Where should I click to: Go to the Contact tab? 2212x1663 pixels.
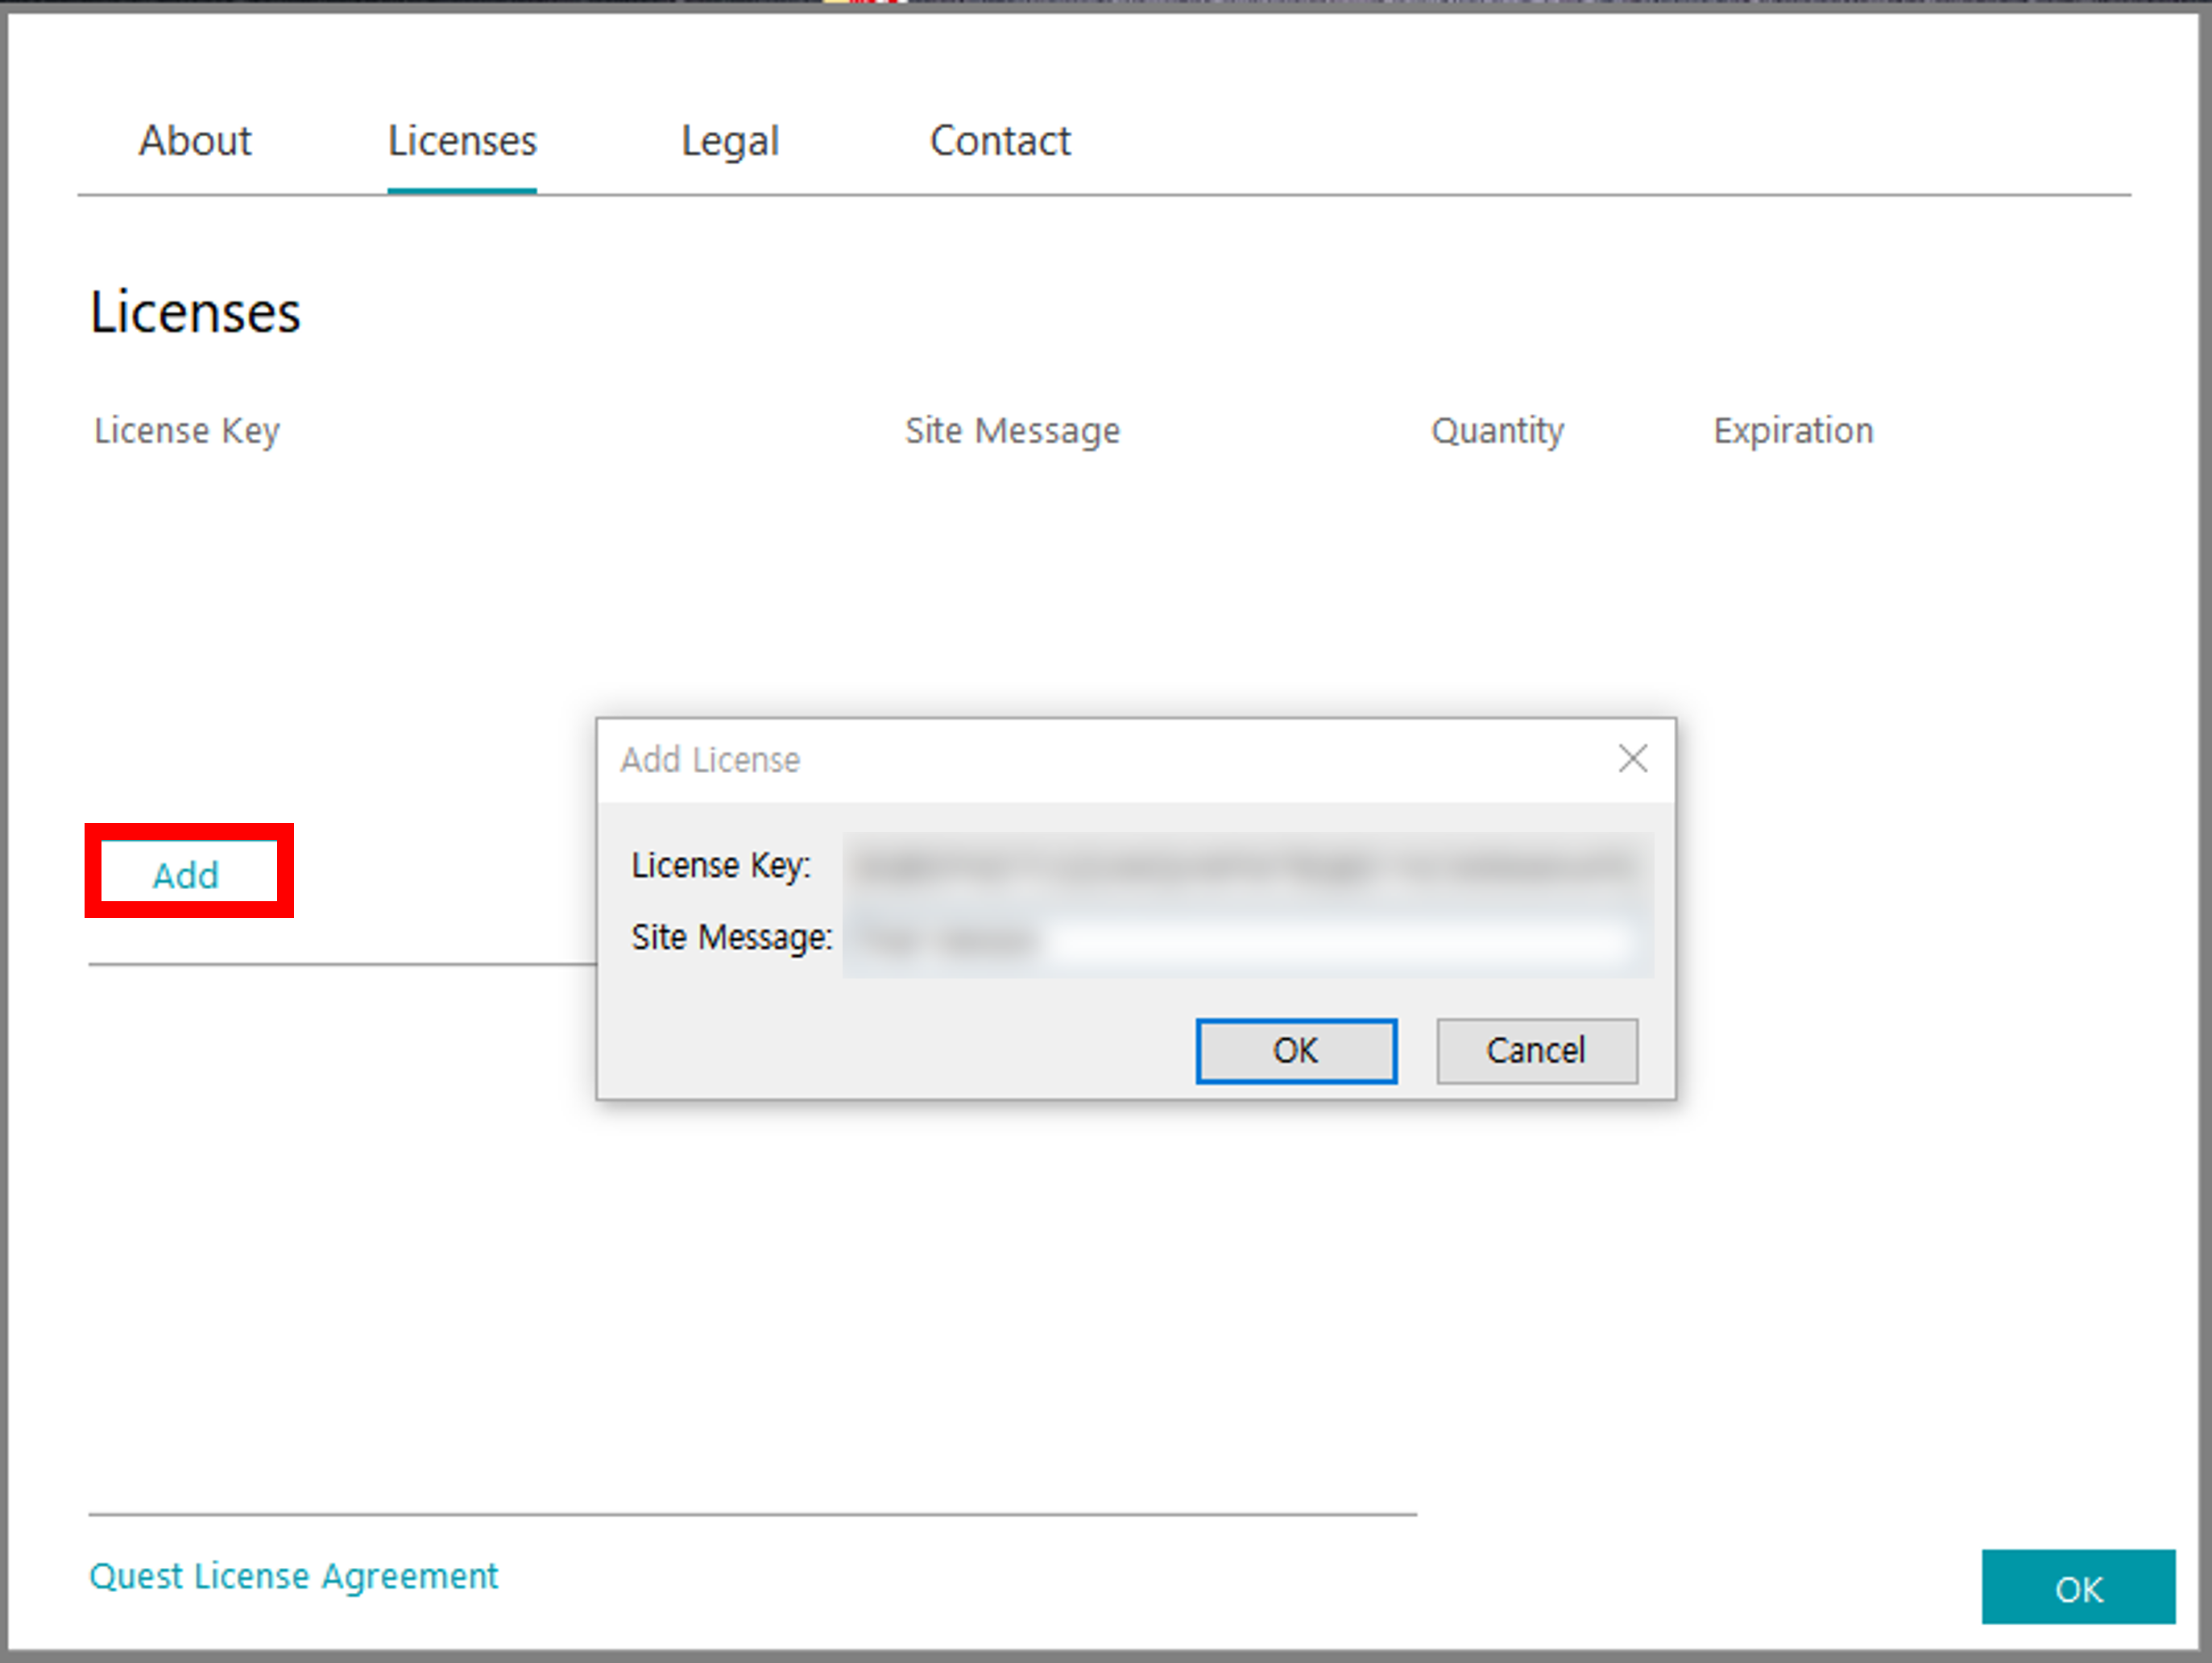999,141
